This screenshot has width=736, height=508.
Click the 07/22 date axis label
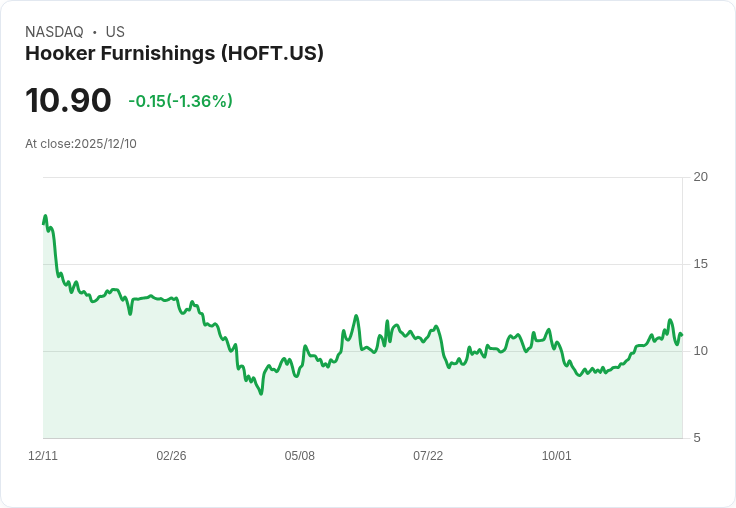point(428,456)
